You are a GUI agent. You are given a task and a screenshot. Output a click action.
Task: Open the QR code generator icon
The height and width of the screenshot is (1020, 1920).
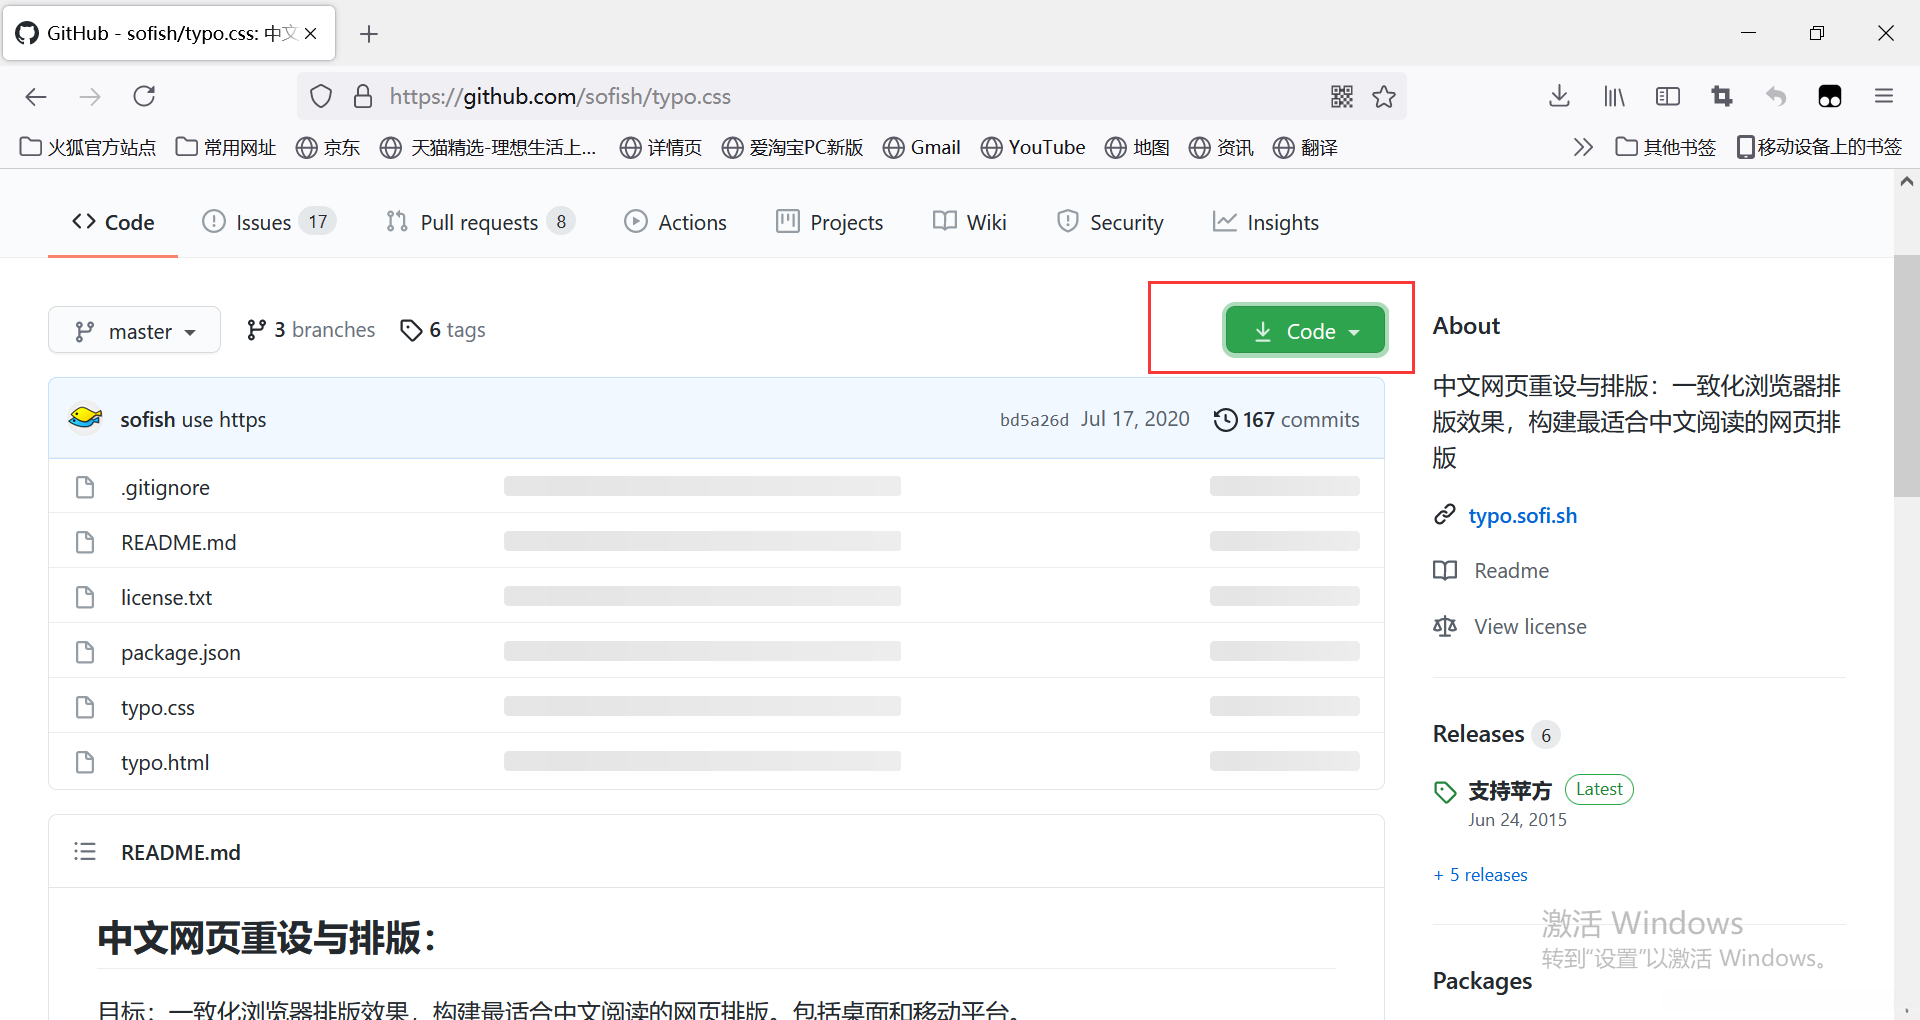click(1342, 96)
